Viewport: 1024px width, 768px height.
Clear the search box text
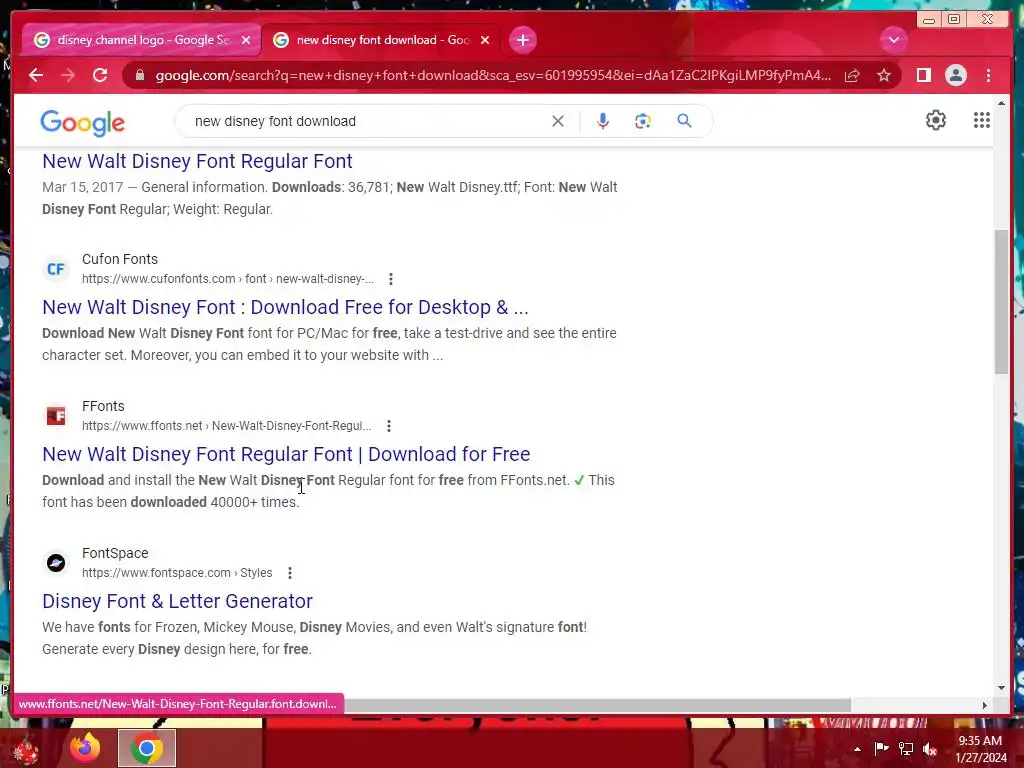[x=558, y=121]
